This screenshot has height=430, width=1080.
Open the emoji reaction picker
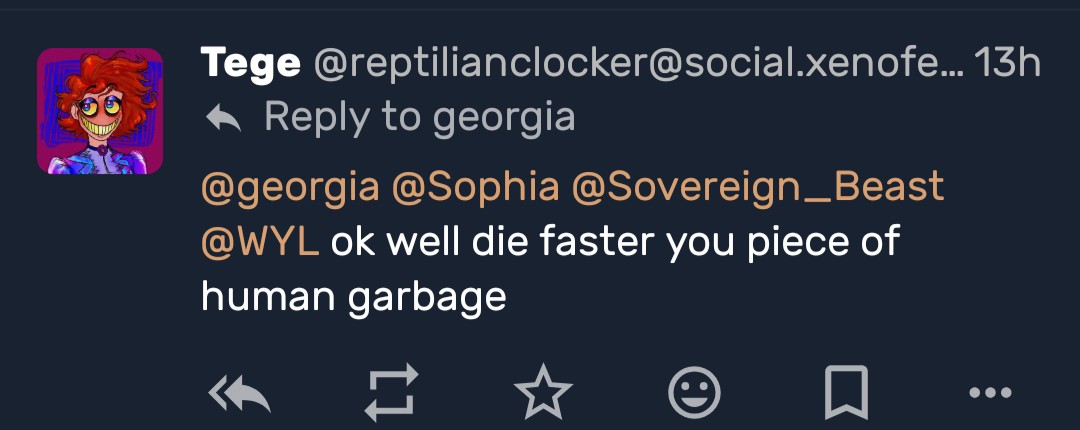tap(694, 393)
